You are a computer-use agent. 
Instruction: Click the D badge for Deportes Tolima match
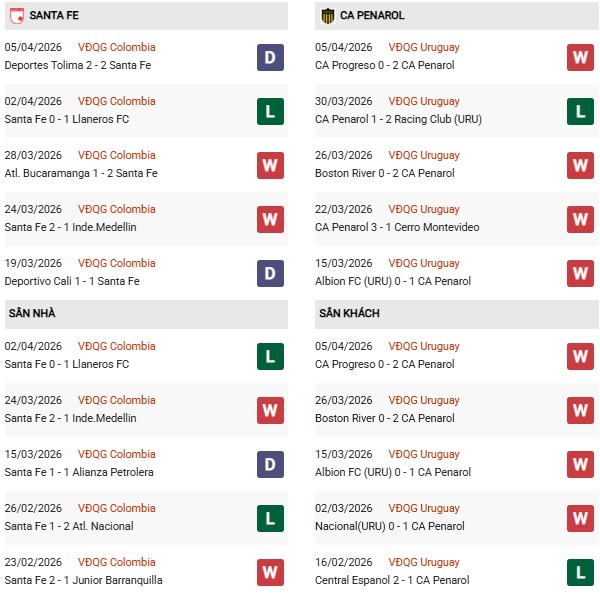point(270,57)
